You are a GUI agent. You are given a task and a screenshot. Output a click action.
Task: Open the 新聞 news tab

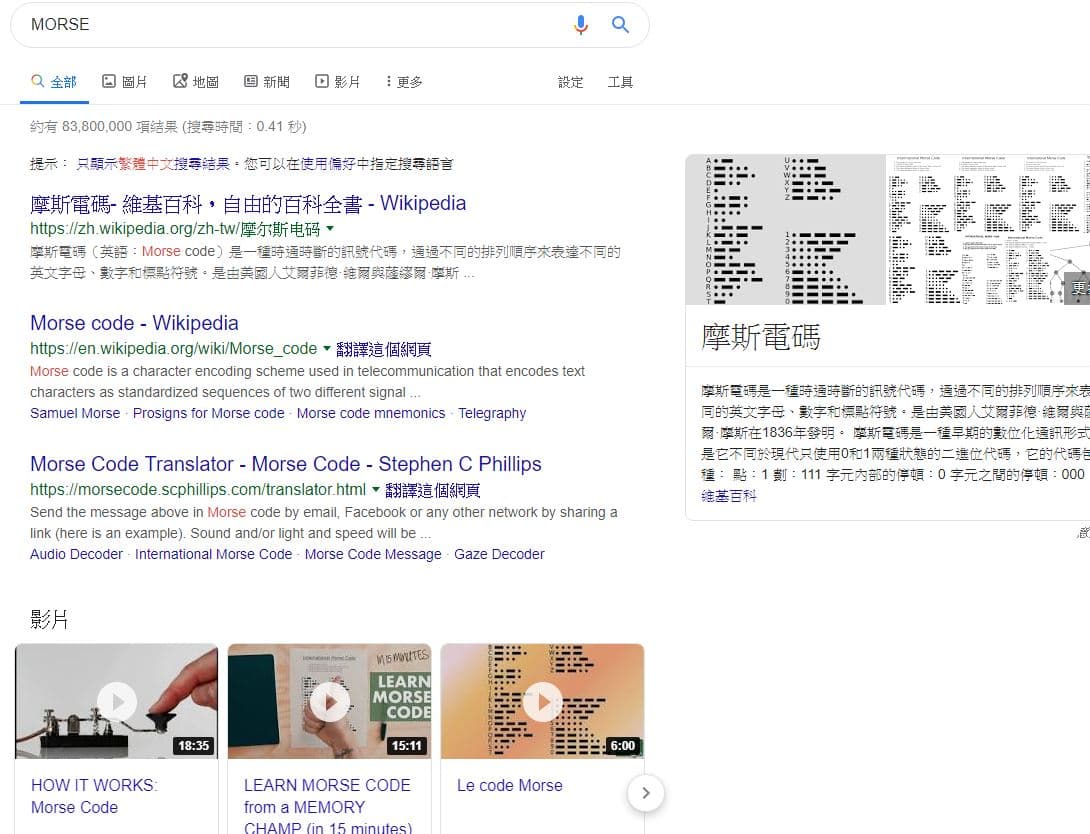pos(267,82)
